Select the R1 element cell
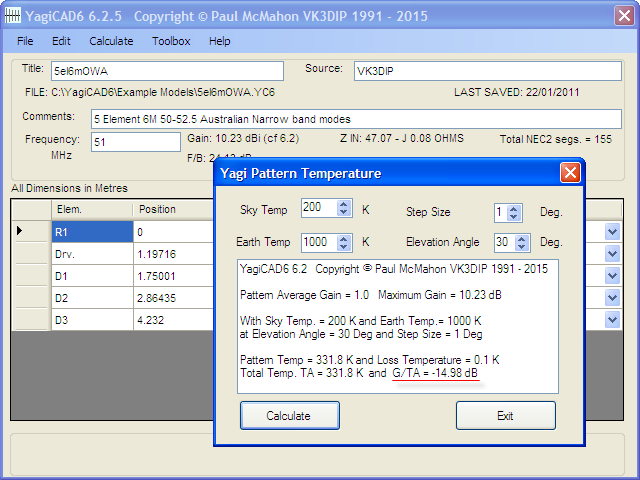This screenshot has height=480, width=640. (93, 232)
